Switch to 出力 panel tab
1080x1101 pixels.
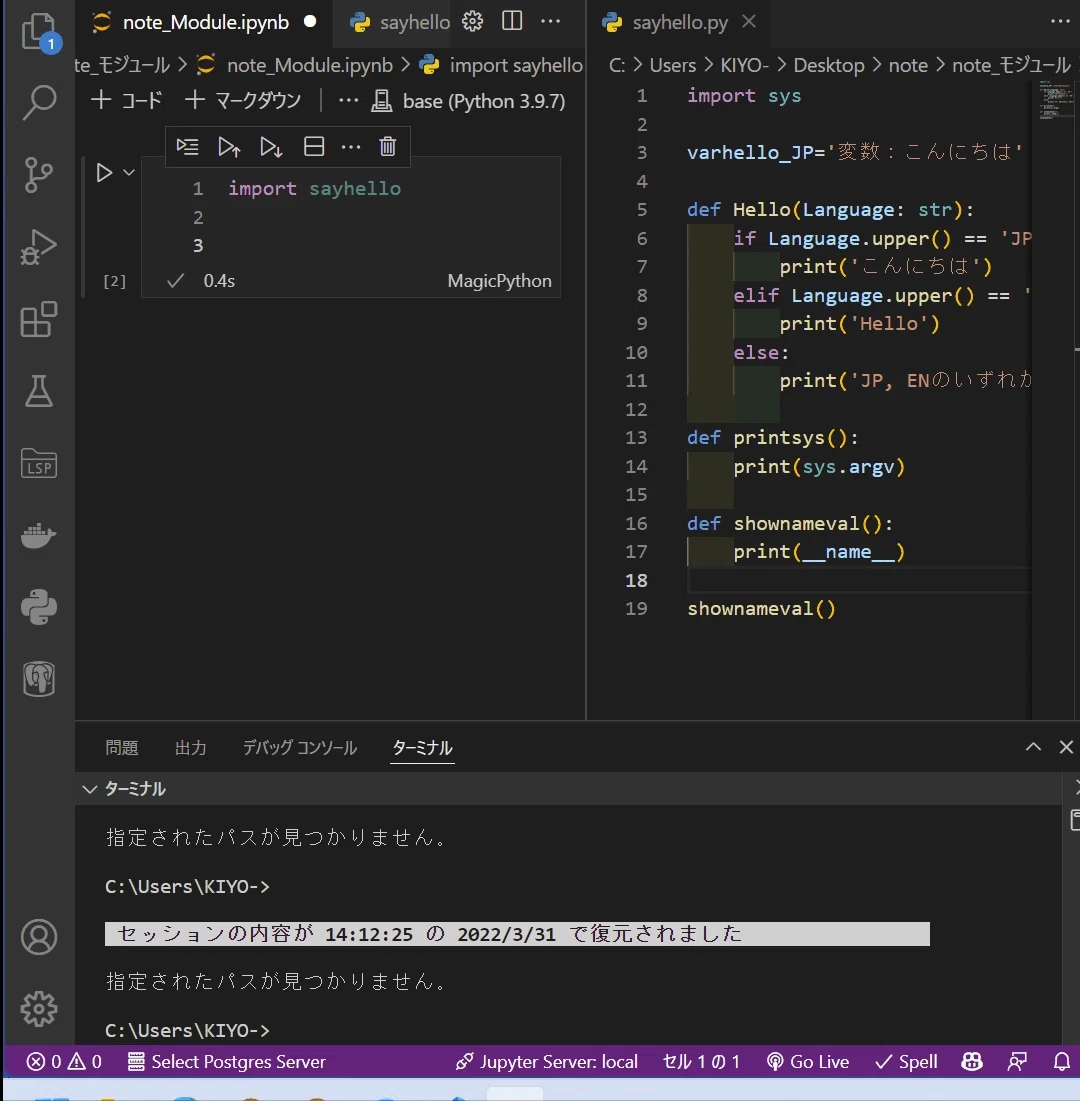pos(190,748)
